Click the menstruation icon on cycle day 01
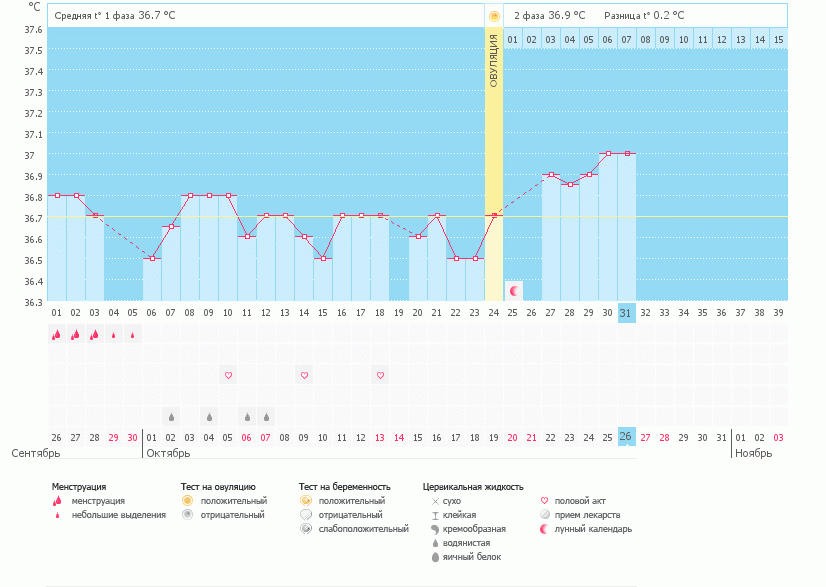 pyautogui.click(x=57, y=335)
